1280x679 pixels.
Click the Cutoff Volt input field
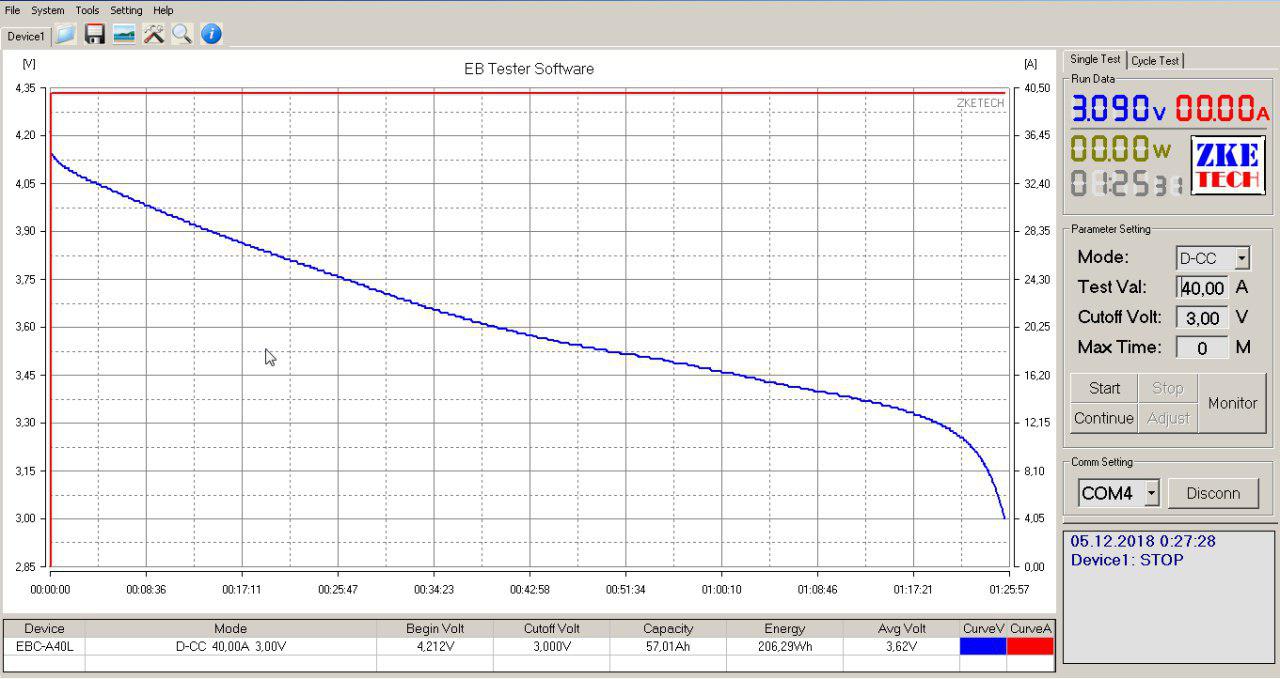[x=1201, y=318]
